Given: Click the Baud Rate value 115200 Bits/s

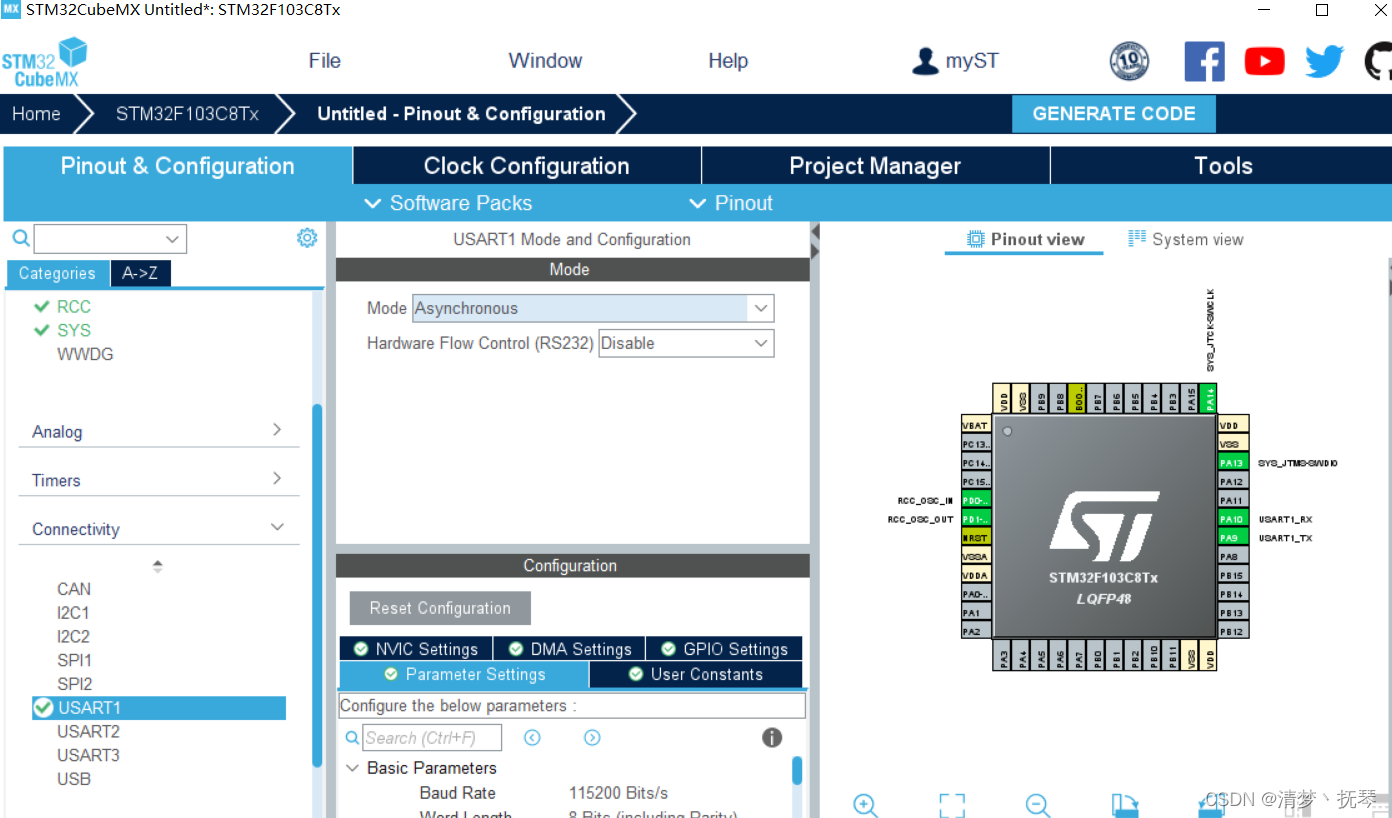Looking at the screenshot, I should click(618, 793).
